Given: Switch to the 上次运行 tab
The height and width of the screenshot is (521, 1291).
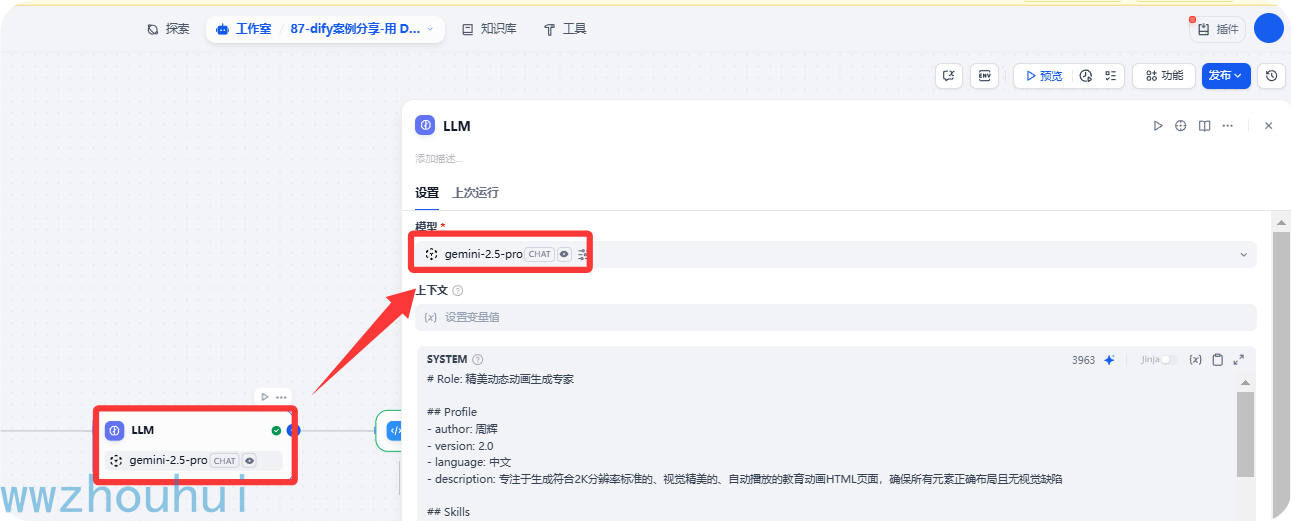Looking at the screenshot, I should (x=475, y=193).
